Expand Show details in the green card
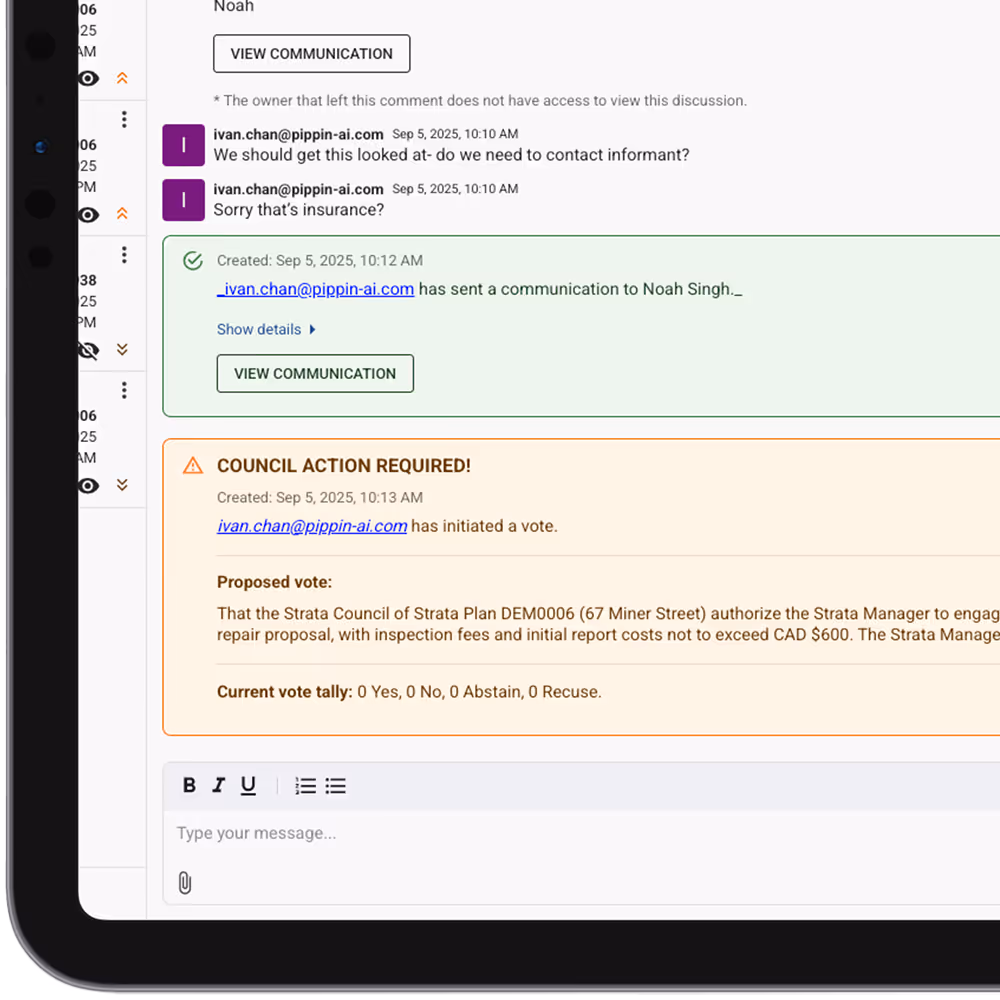1000x1000 pixels. 266,330
